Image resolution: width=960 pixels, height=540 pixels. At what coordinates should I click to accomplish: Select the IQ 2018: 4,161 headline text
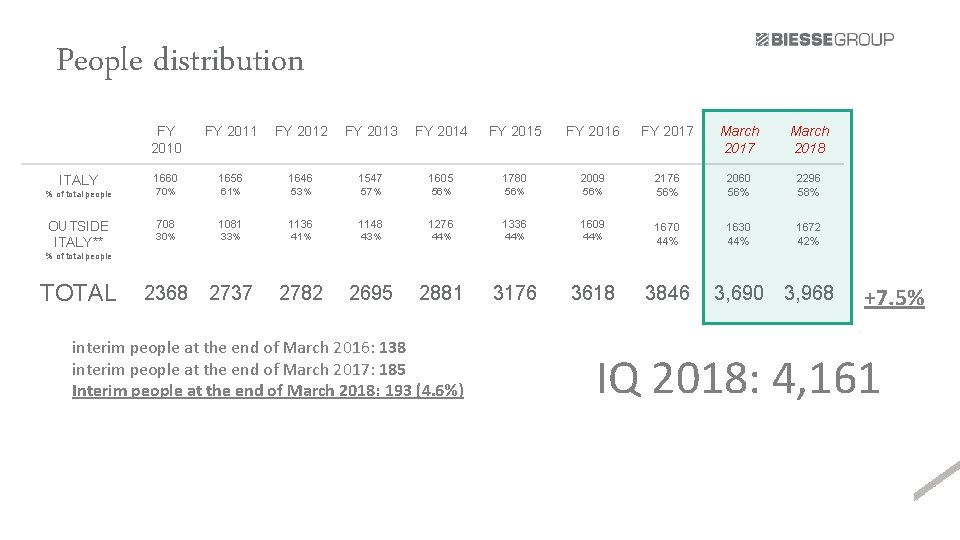coord(738,378)
